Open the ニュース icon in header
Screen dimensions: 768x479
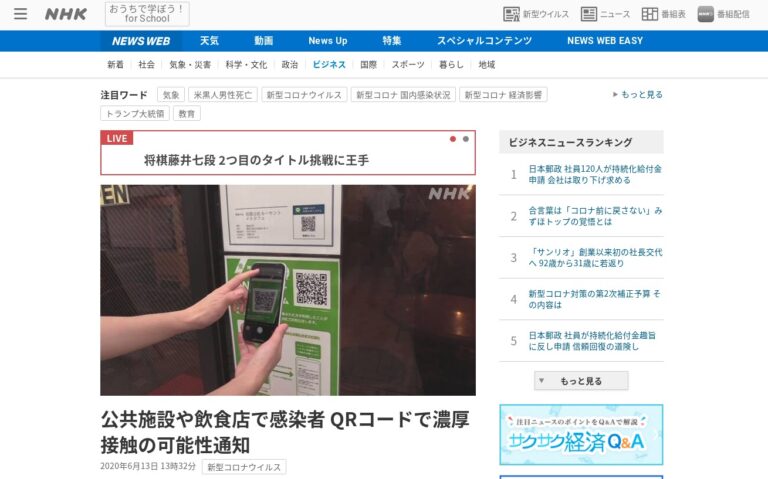point(605,14)
